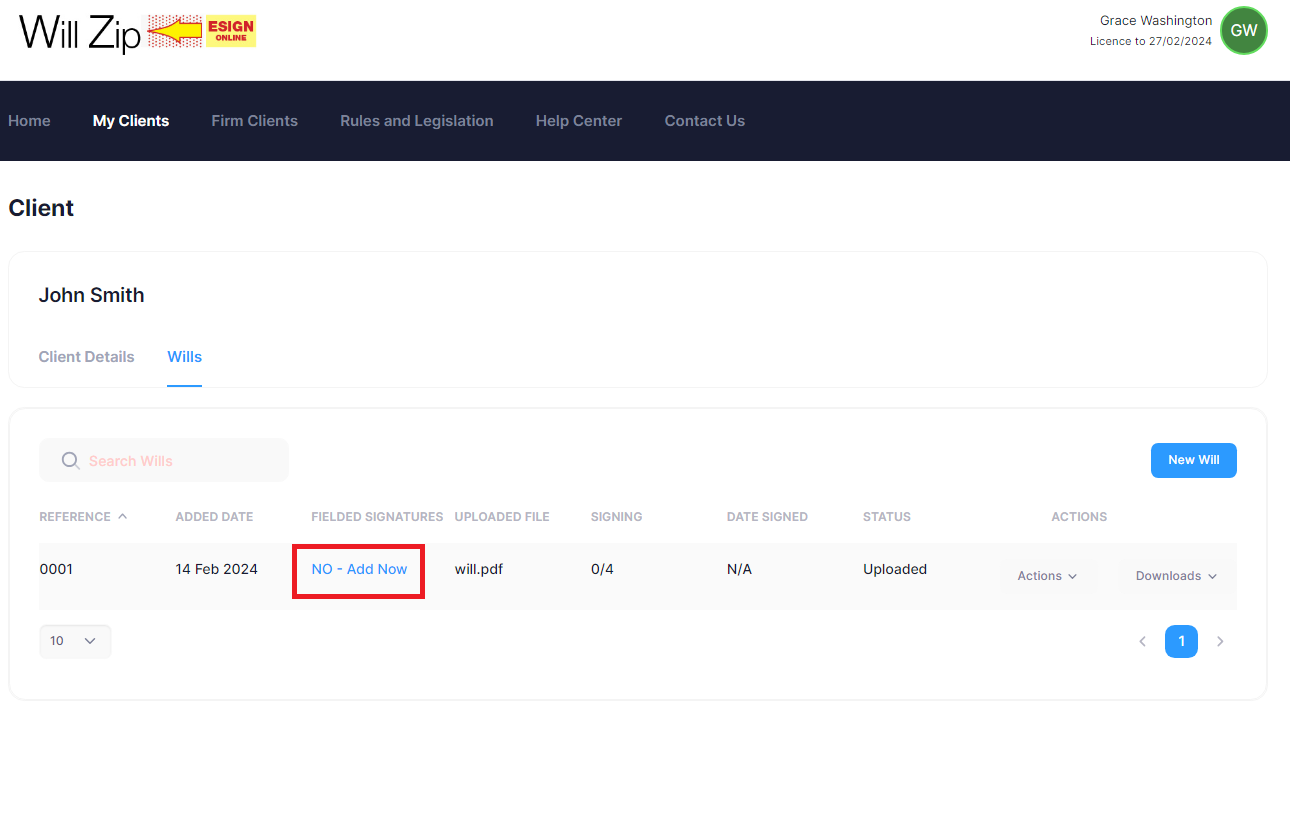Click the STATUS column header
This screenshot has width=1290, height=822.
tap(887, 517)
